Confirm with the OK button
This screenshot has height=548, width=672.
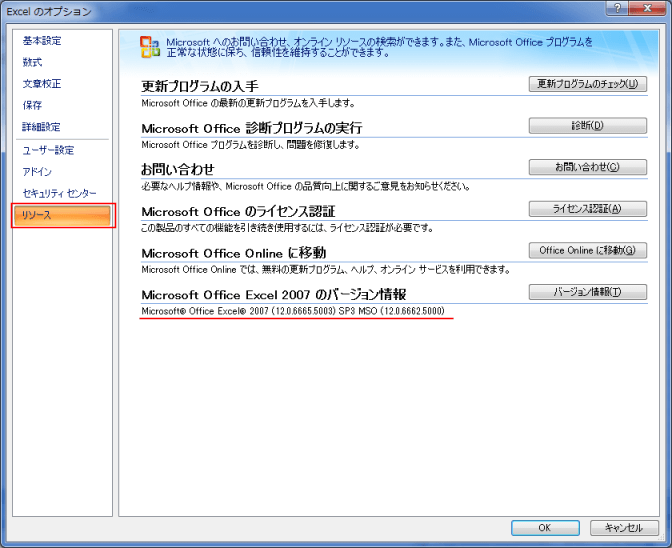point(545,527)
